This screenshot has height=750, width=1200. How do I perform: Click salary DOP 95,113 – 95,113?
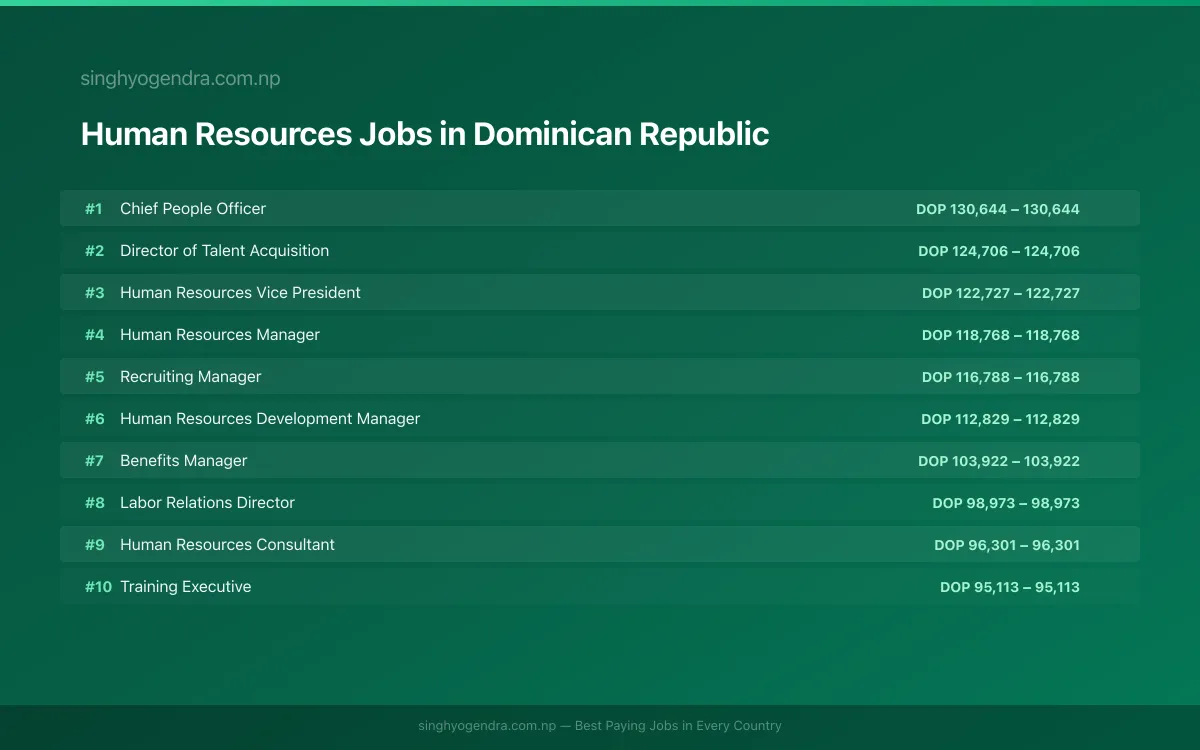(1010, 587)
